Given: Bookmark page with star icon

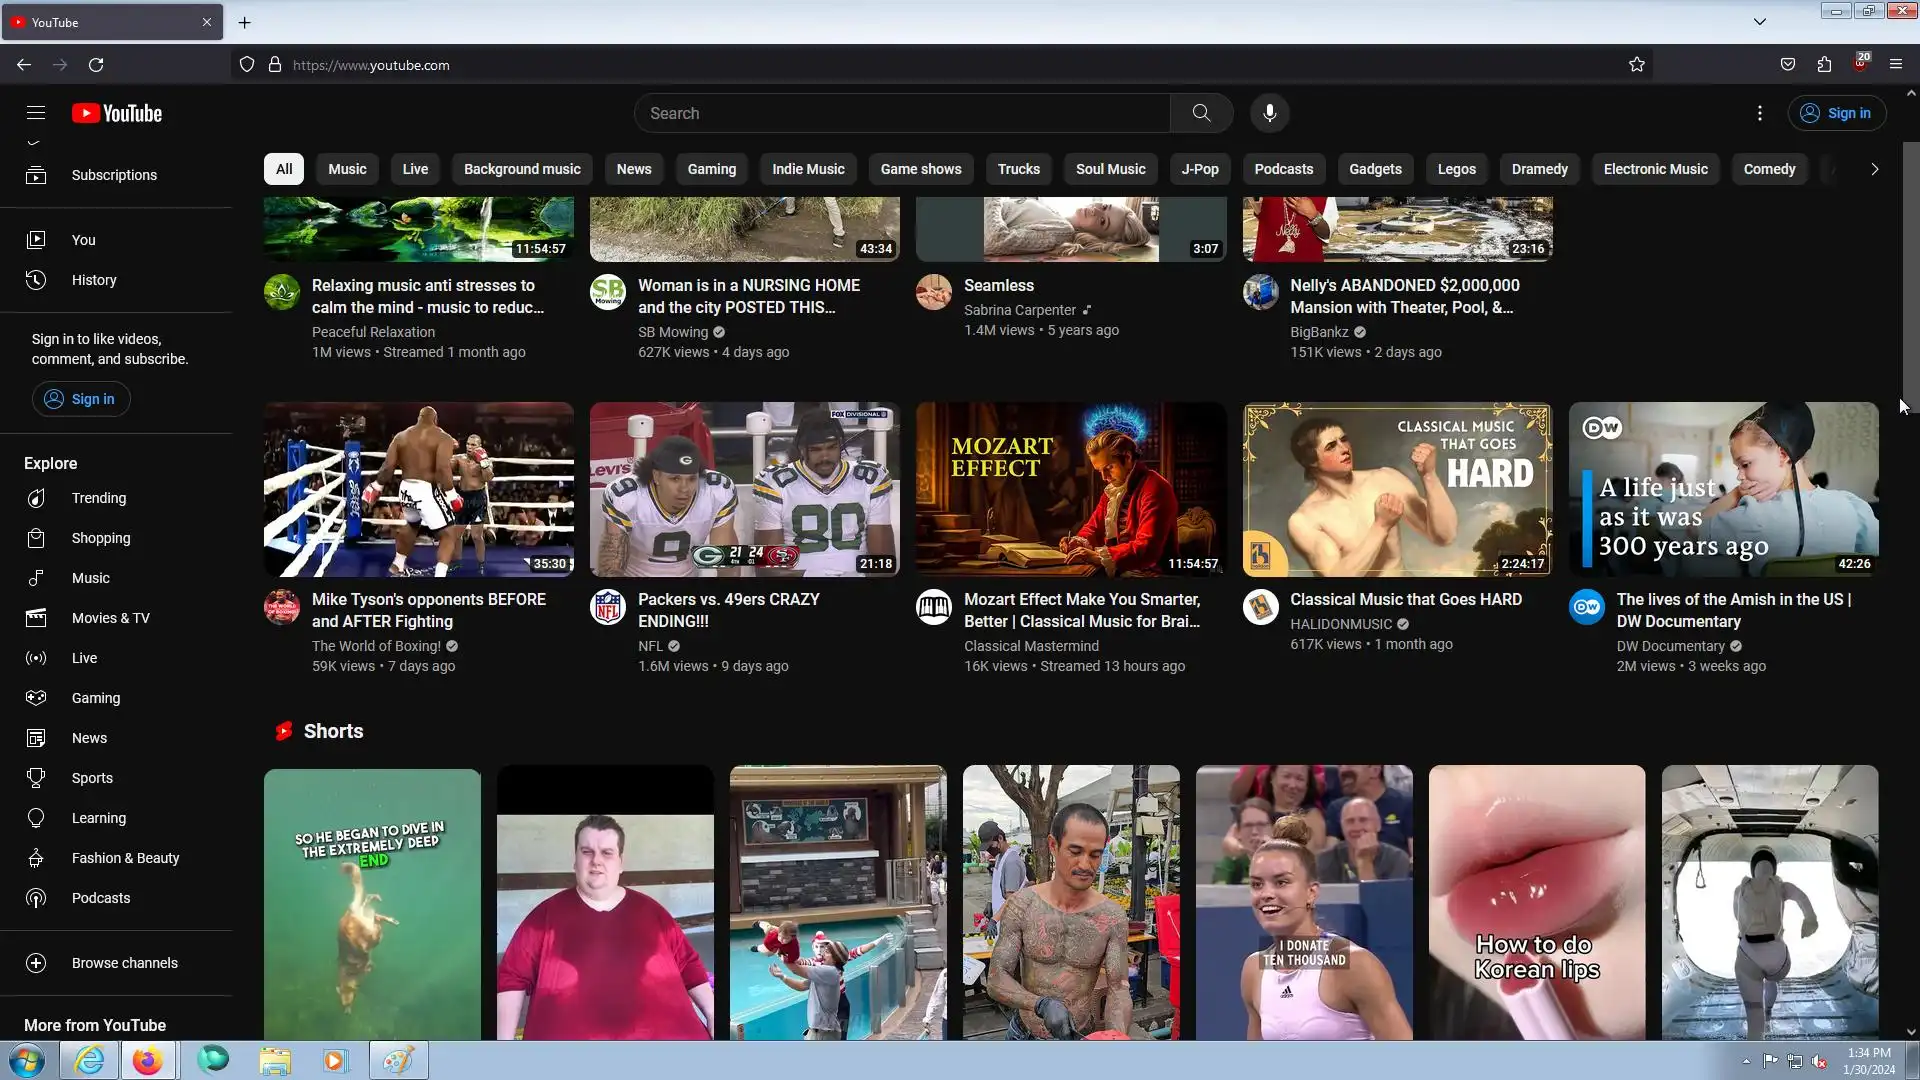Looking at the screenshot, I should click(x=1637, y=65).
